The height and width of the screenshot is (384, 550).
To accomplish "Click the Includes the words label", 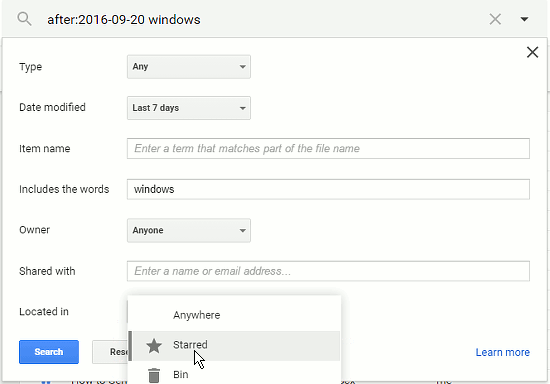I will (x=64, y=189).
